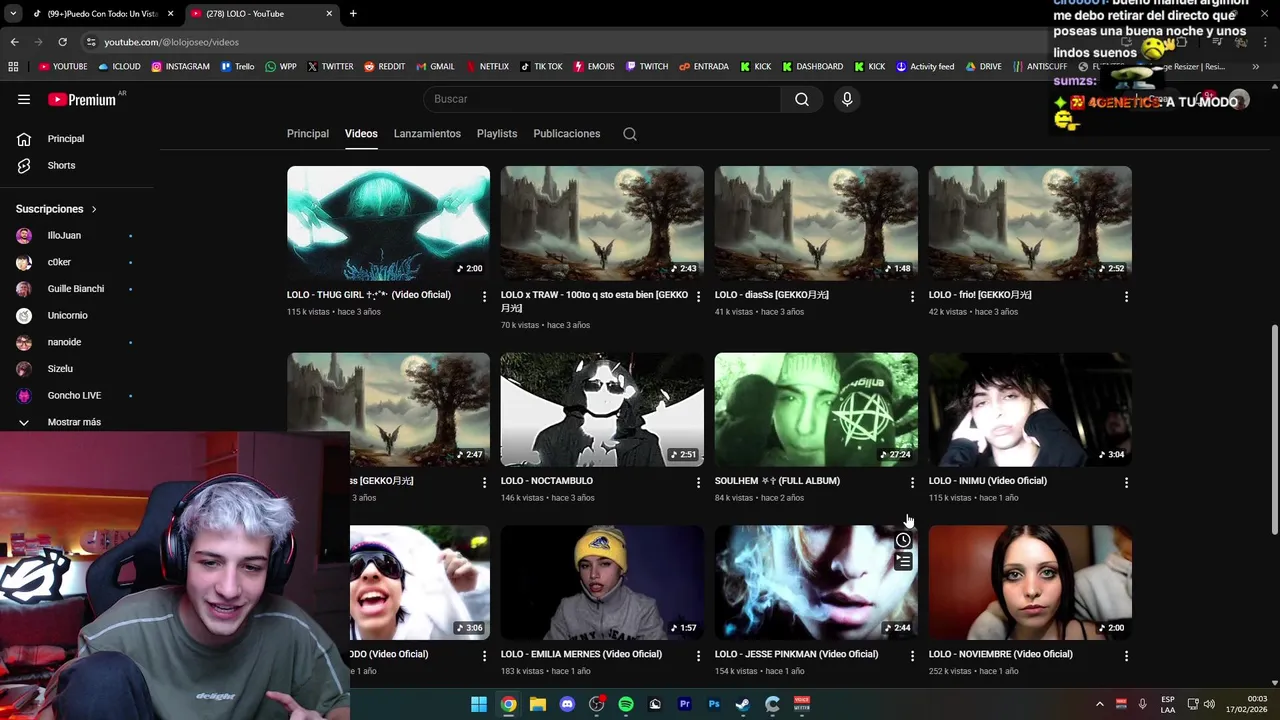This screenshot has width=1280, height=720.
Task: Click Watch later clock icon on JESSE PINKMAN thumbnail
Action: tap(903, 541)
